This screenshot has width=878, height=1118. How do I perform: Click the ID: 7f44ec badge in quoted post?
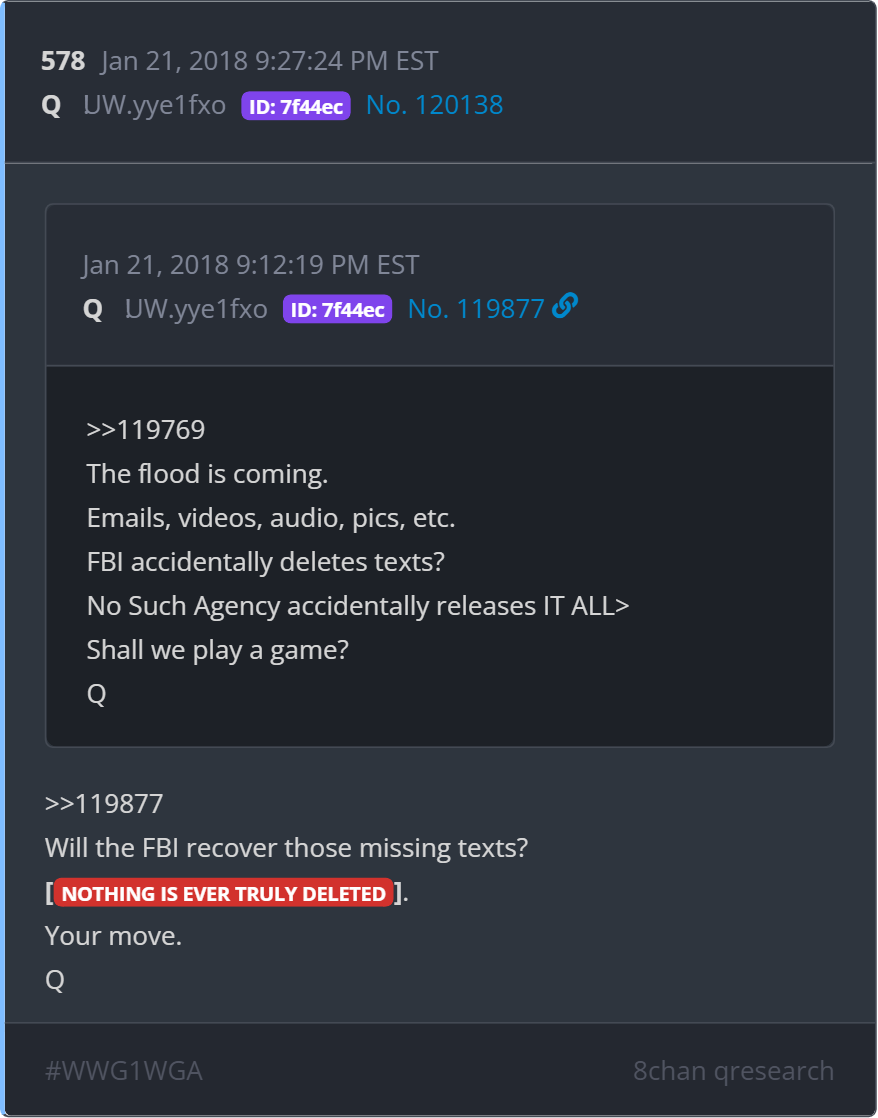337,309
